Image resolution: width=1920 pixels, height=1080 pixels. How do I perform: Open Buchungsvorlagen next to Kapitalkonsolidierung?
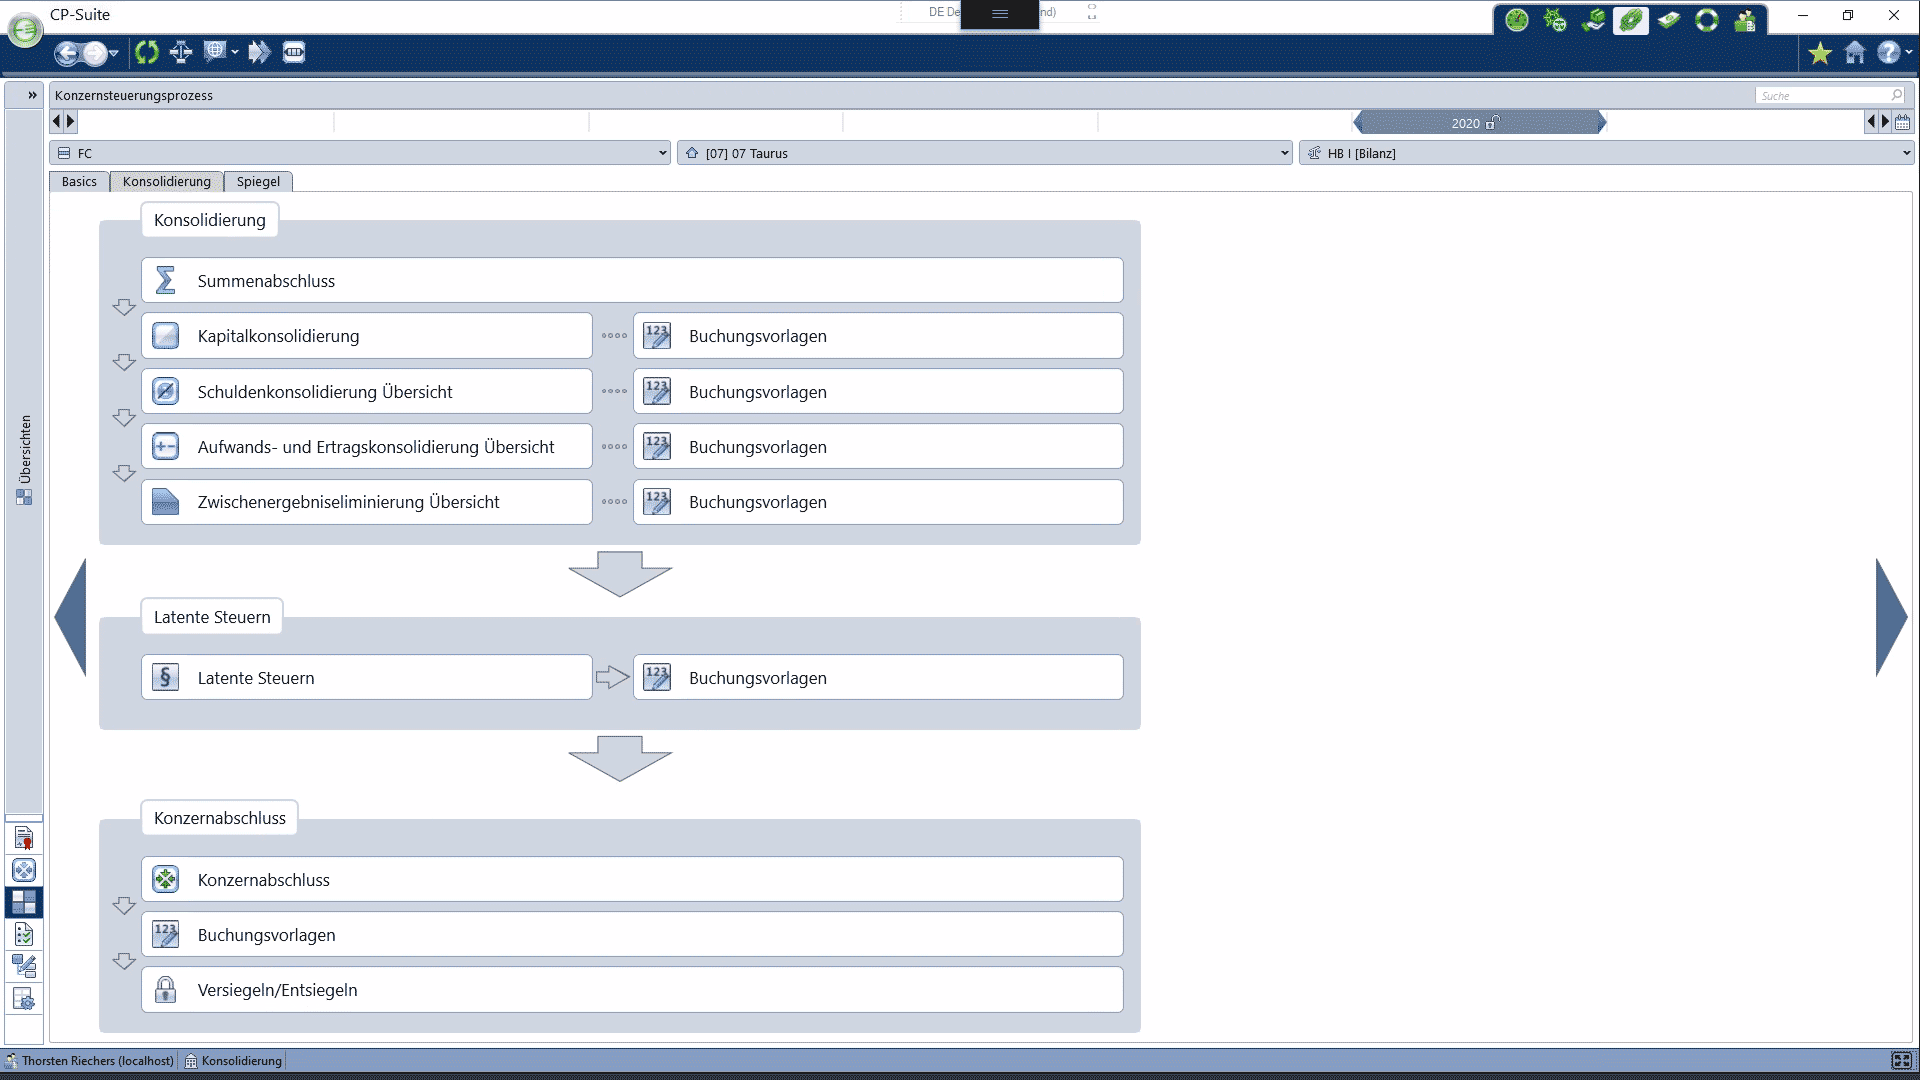tap(878, 336)
